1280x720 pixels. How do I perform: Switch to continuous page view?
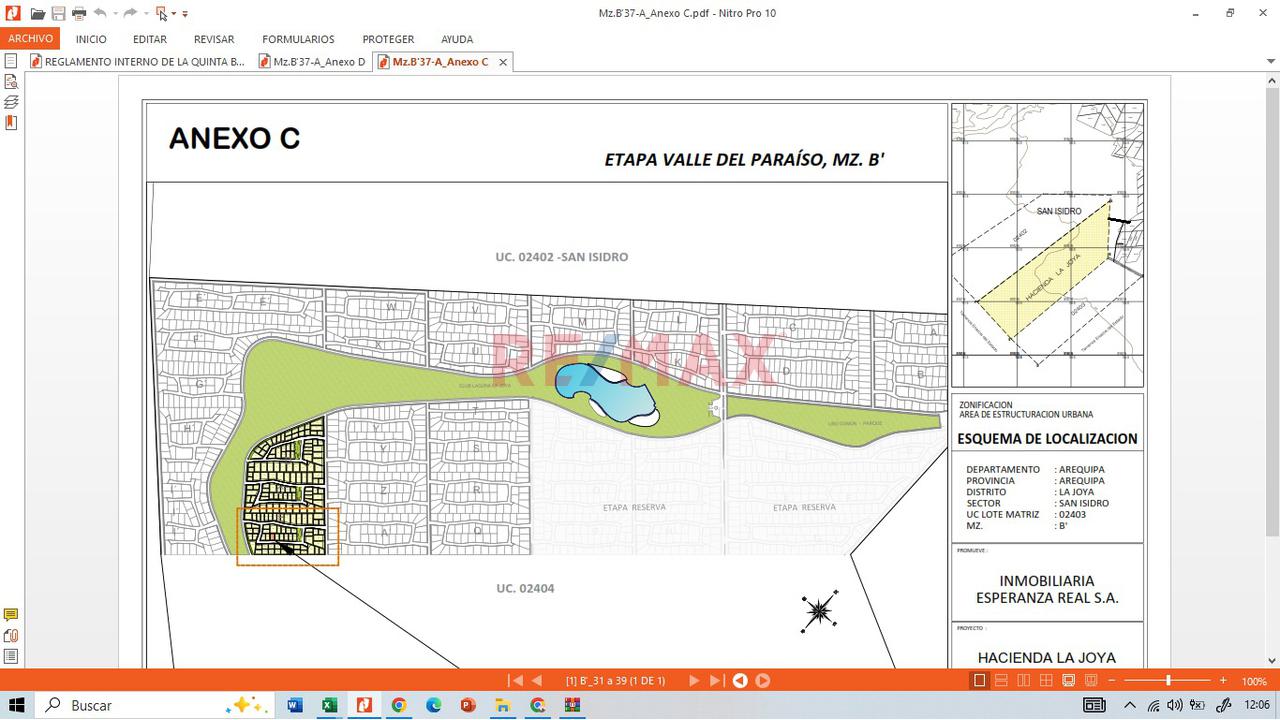pyautogui.click(x=1002, y=681)
